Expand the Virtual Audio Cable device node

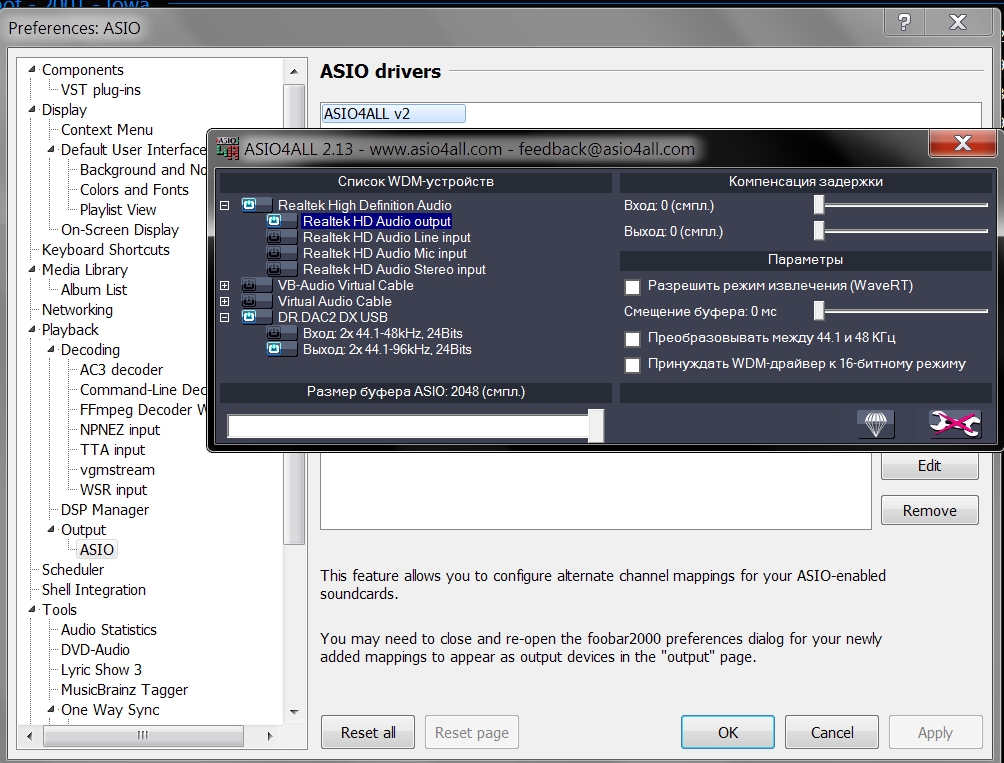tap(225, 301)
